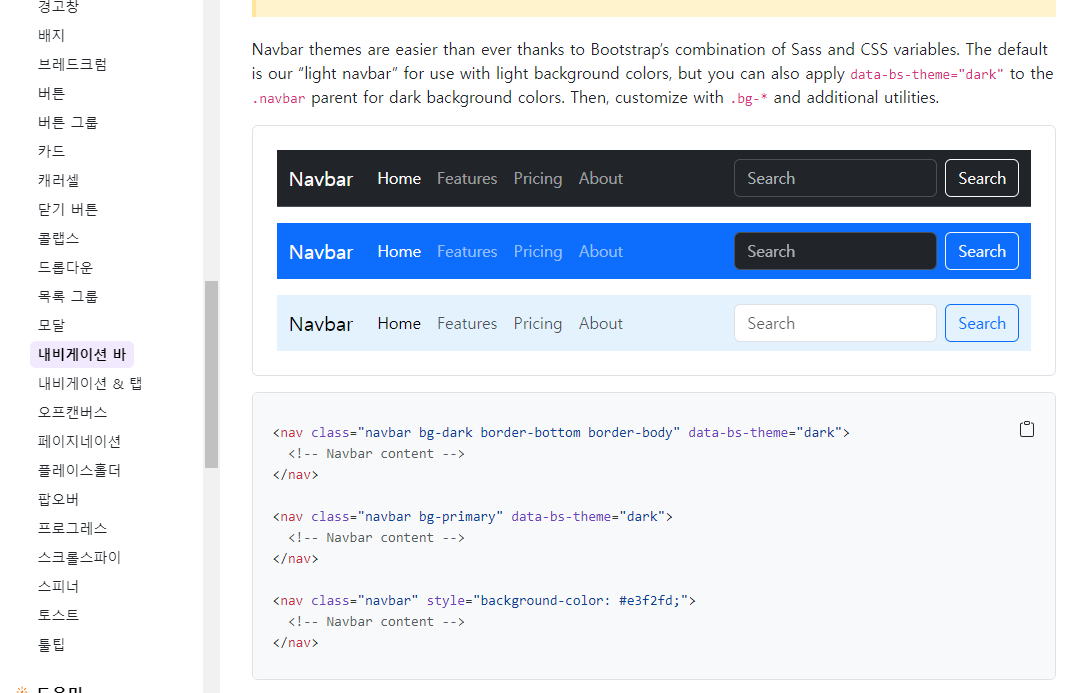This screenshot has width=1072, height=693.
Task: Select Pricing in the blue navbar
Action: click(538, 252)
